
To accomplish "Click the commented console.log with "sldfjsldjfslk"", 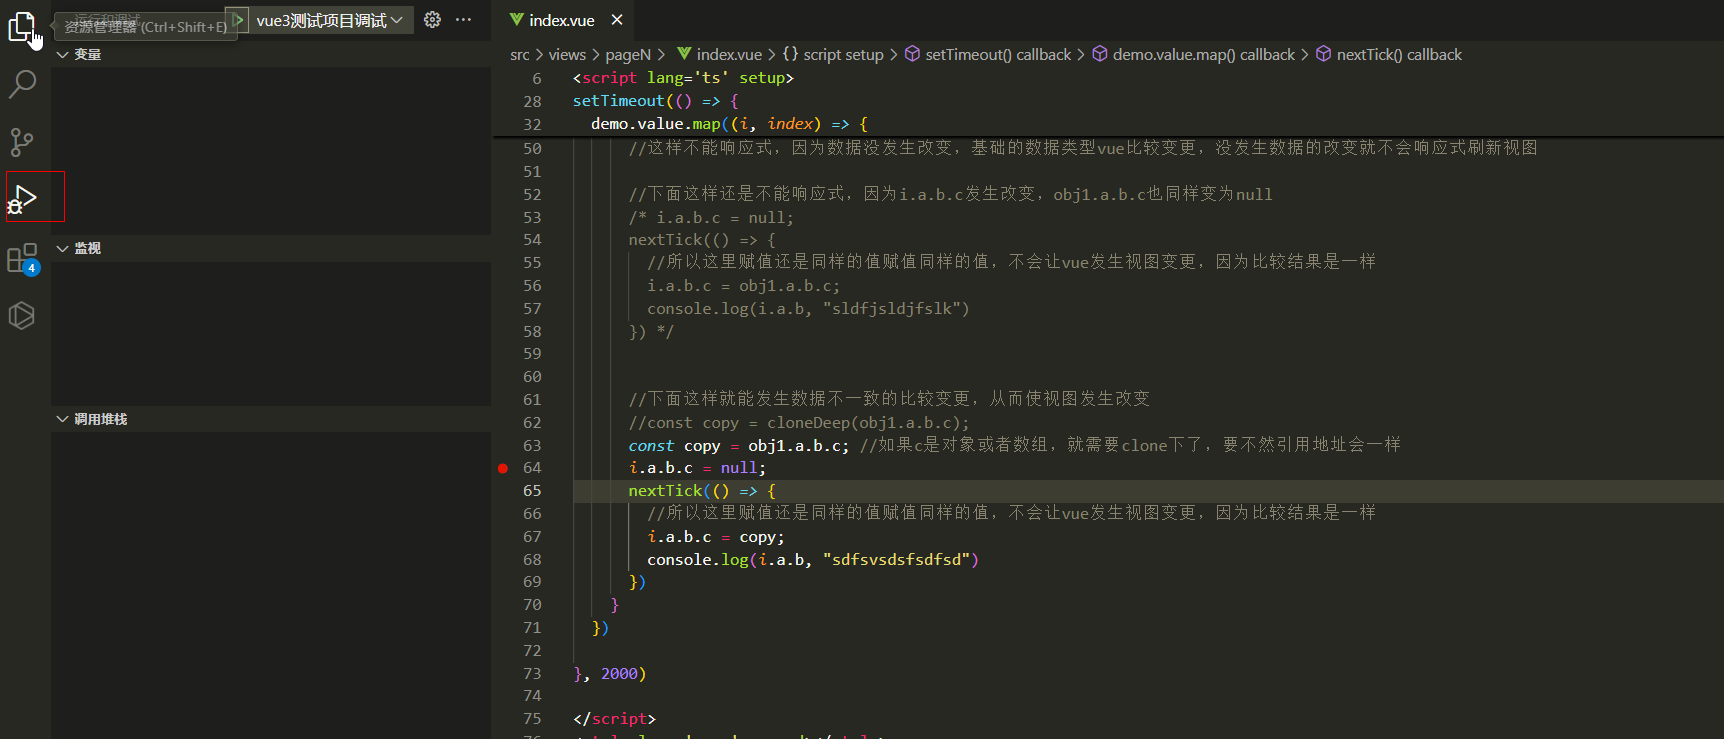I will 808,309.
